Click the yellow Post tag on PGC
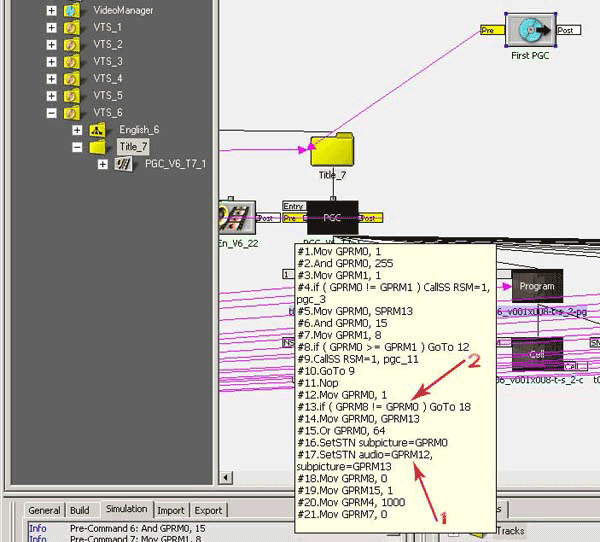600x542 pixels. (371, 218)
